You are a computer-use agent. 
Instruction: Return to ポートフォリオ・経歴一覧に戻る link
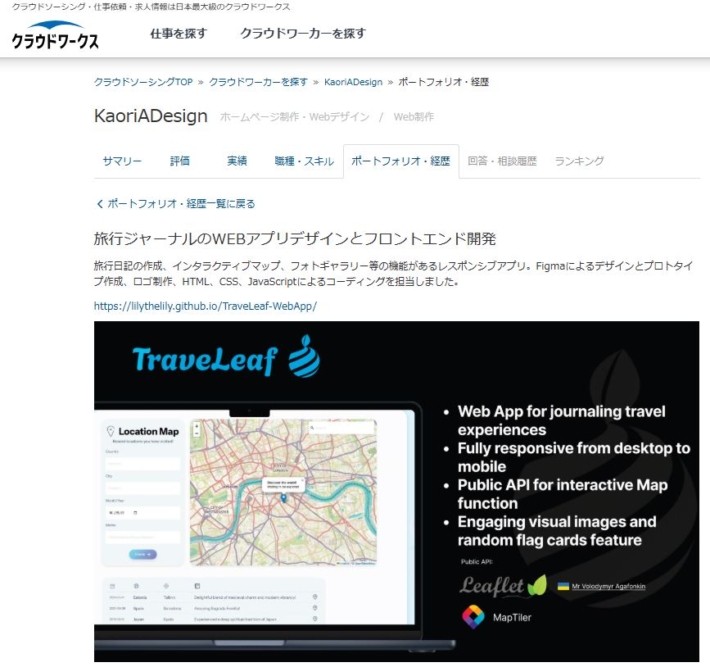(x=181, y=204)
